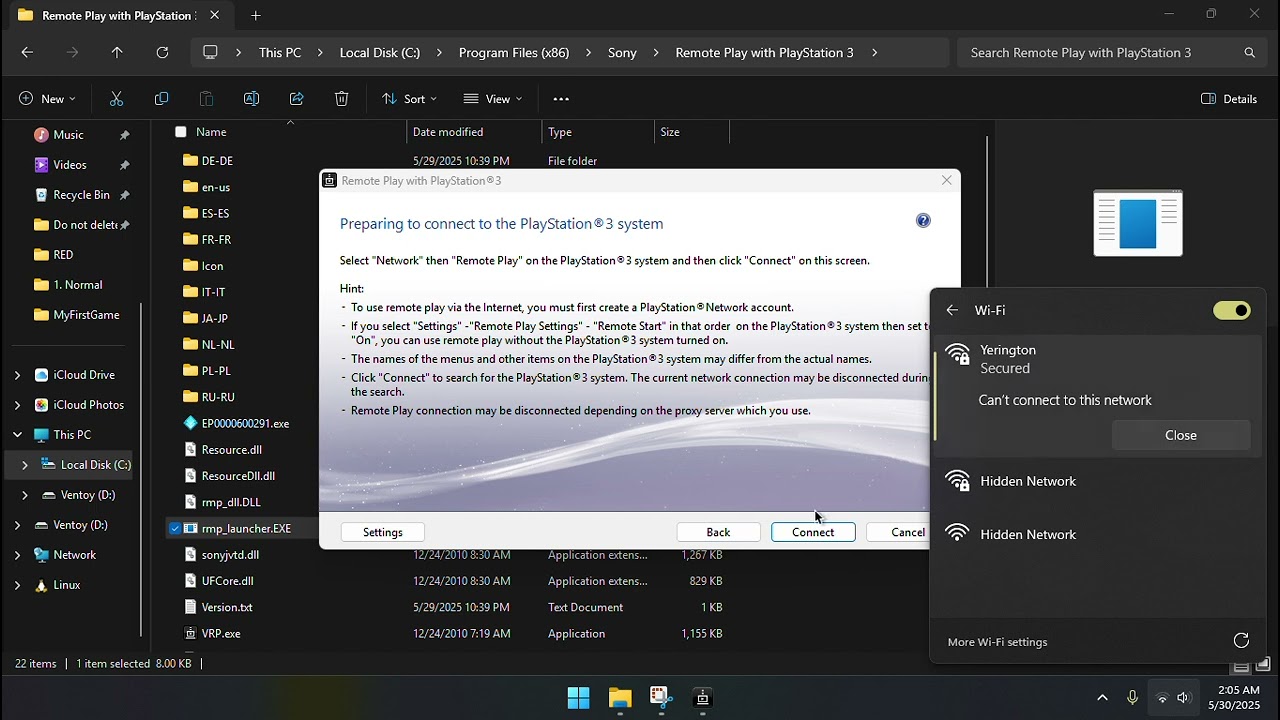Turn off the Wi-Fi toggle switch
Viewport: 1280px width, 720px height.
click(x=1232, y=310)
